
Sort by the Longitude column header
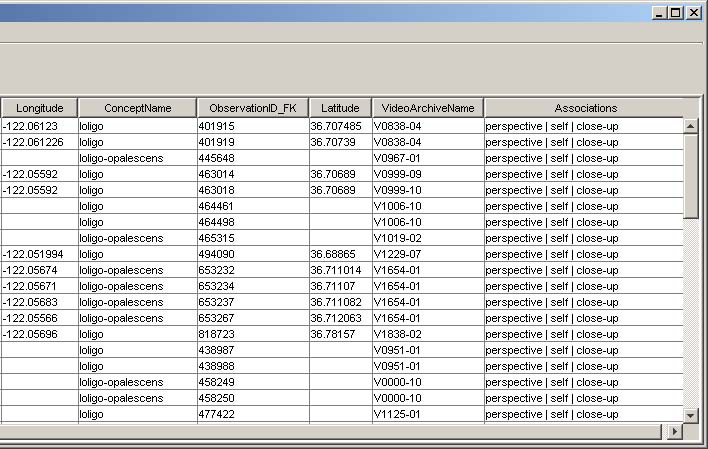coord(39,108)
